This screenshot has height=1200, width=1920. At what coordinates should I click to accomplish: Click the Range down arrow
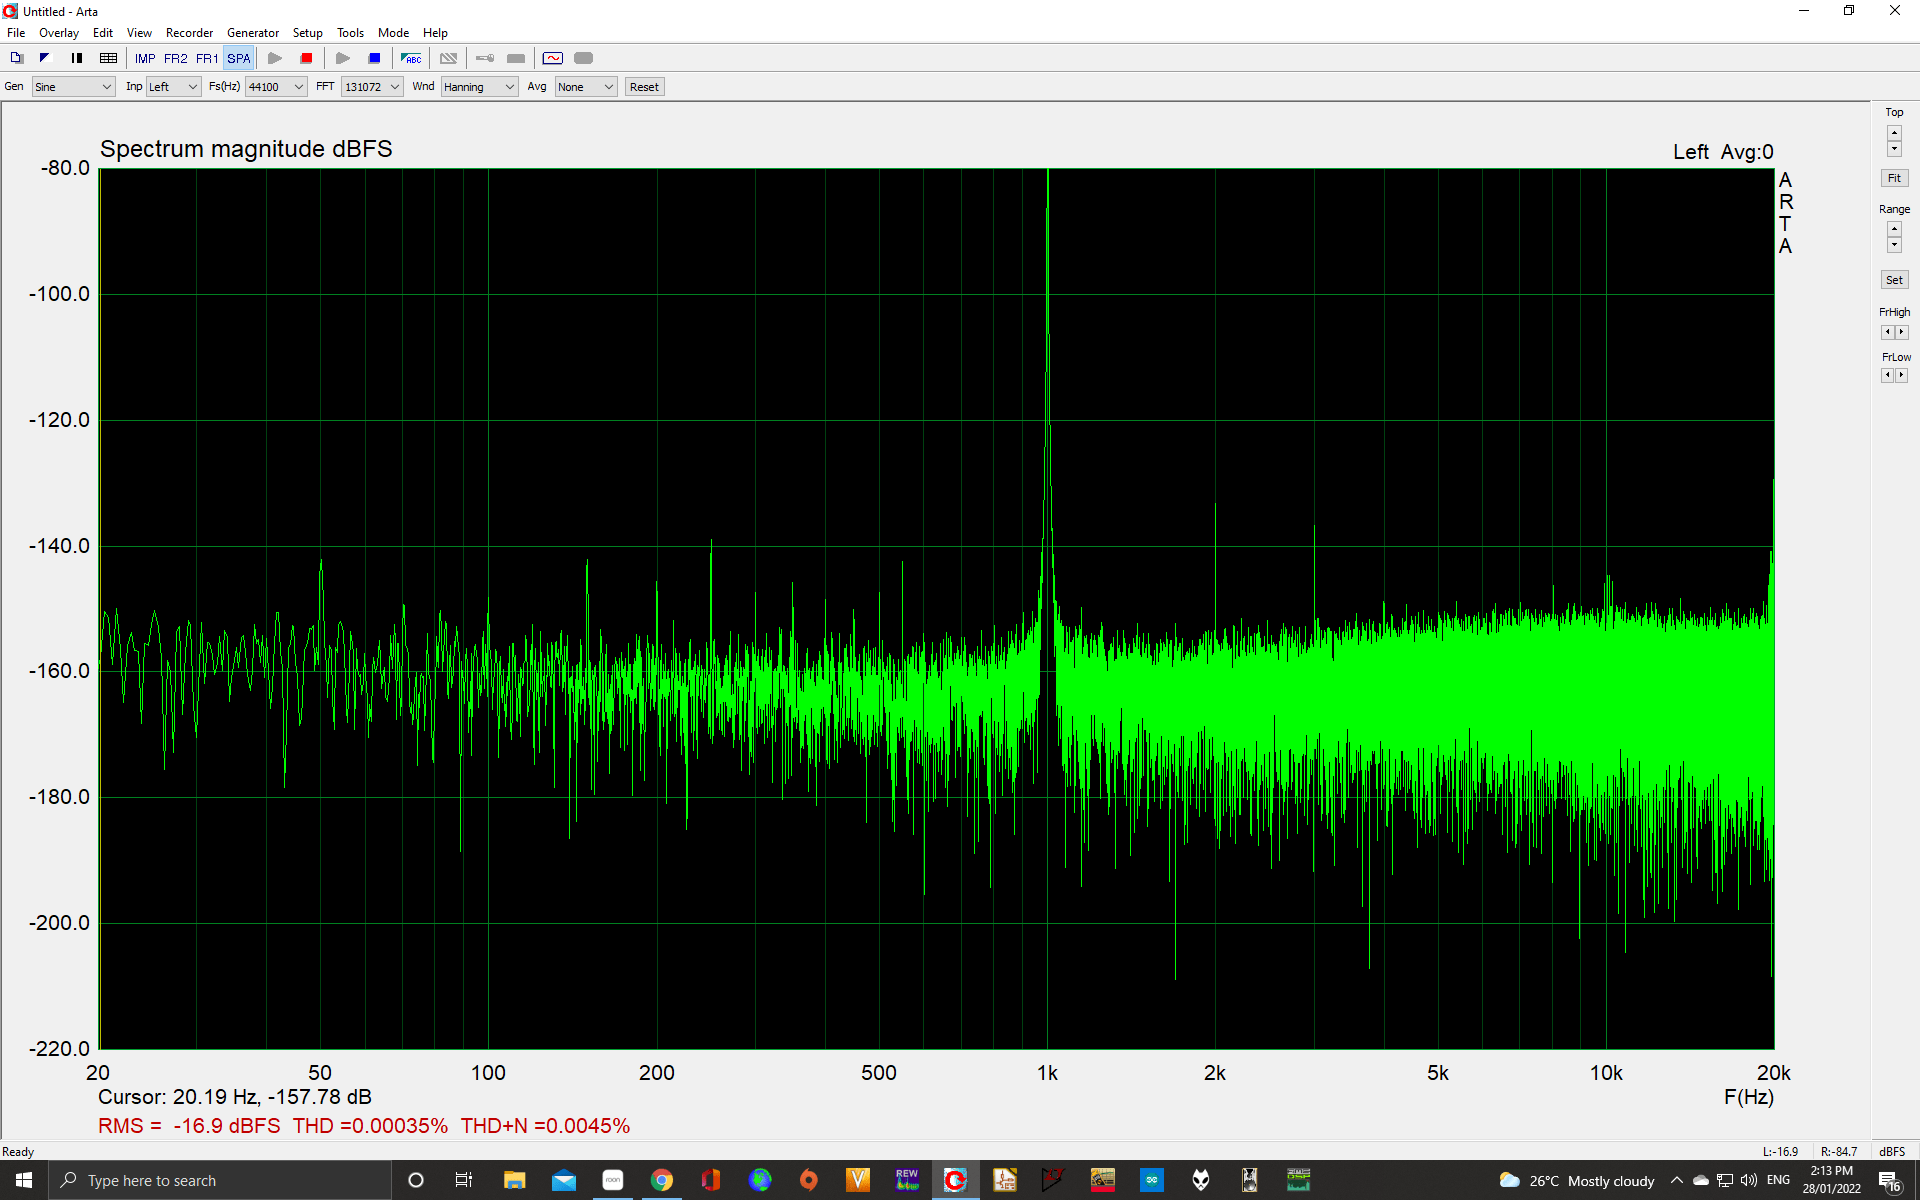[x=1894, y=245]
